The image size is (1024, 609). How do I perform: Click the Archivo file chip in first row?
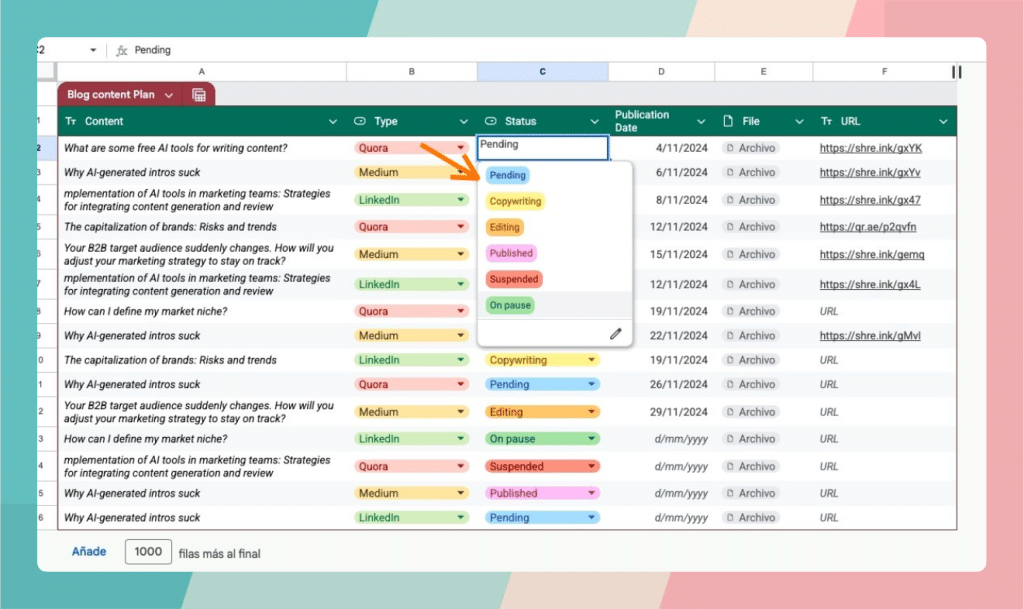pos(751,148)
